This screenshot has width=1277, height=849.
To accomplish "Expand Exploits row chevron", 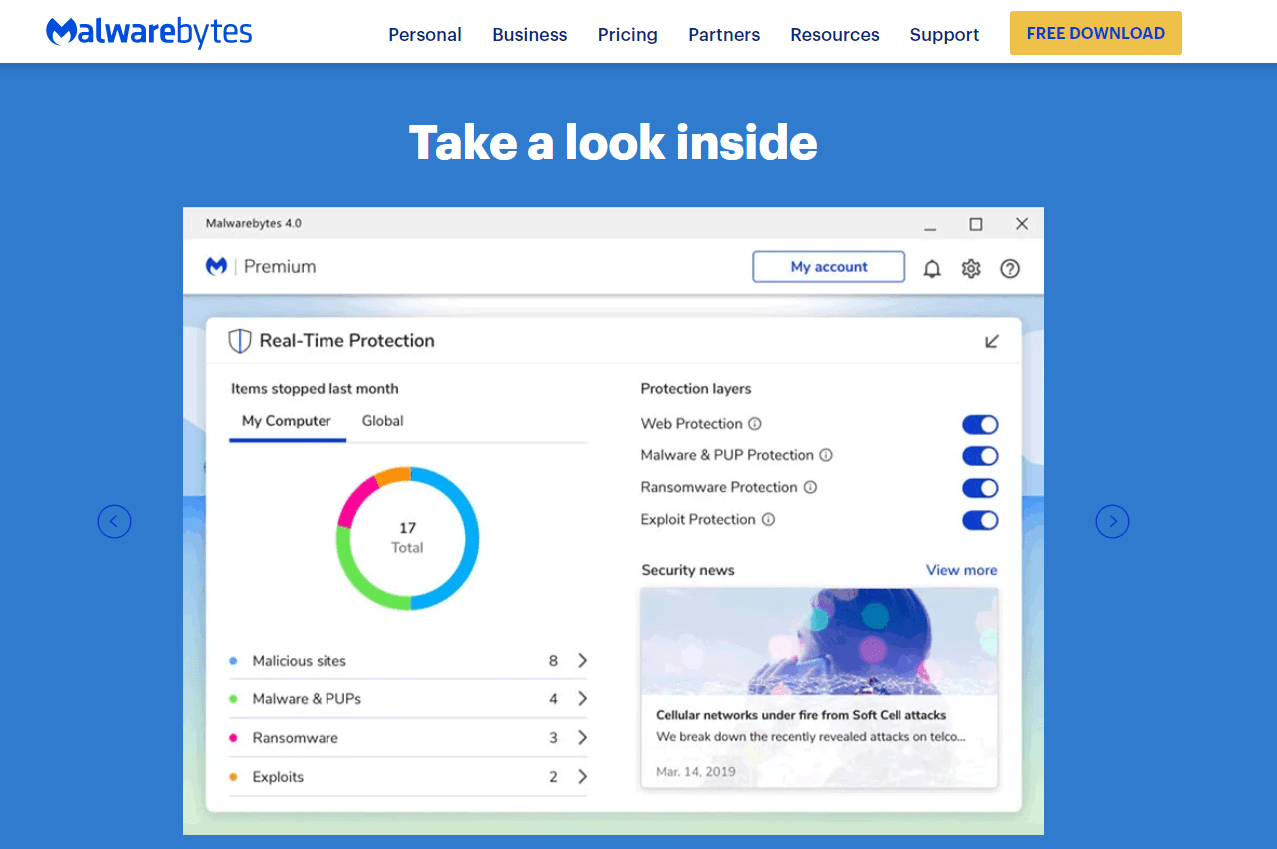I will [582, 777].
